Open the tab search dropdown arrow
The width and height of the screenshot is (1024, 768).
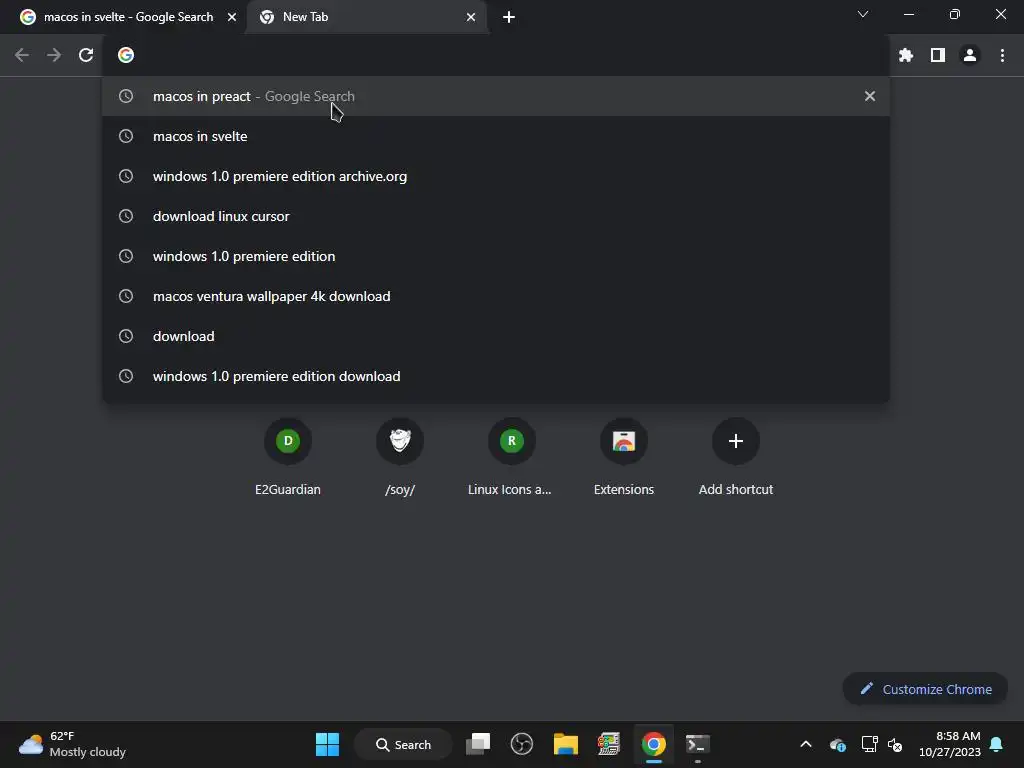(863, 14)
